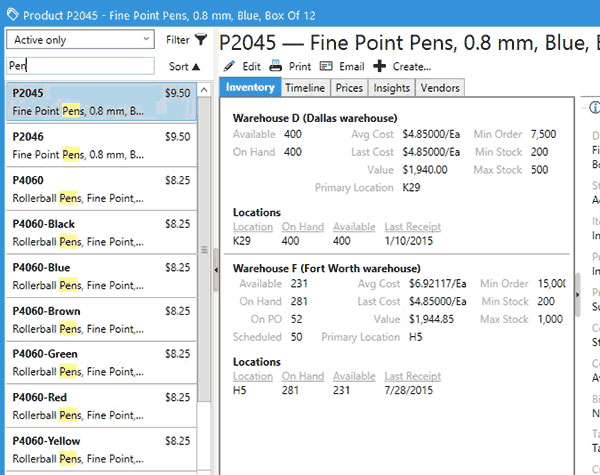Sort Dallas locations by On Hand header
The width and height of the screenshot is (600, 475).
(x=303, y=227)
